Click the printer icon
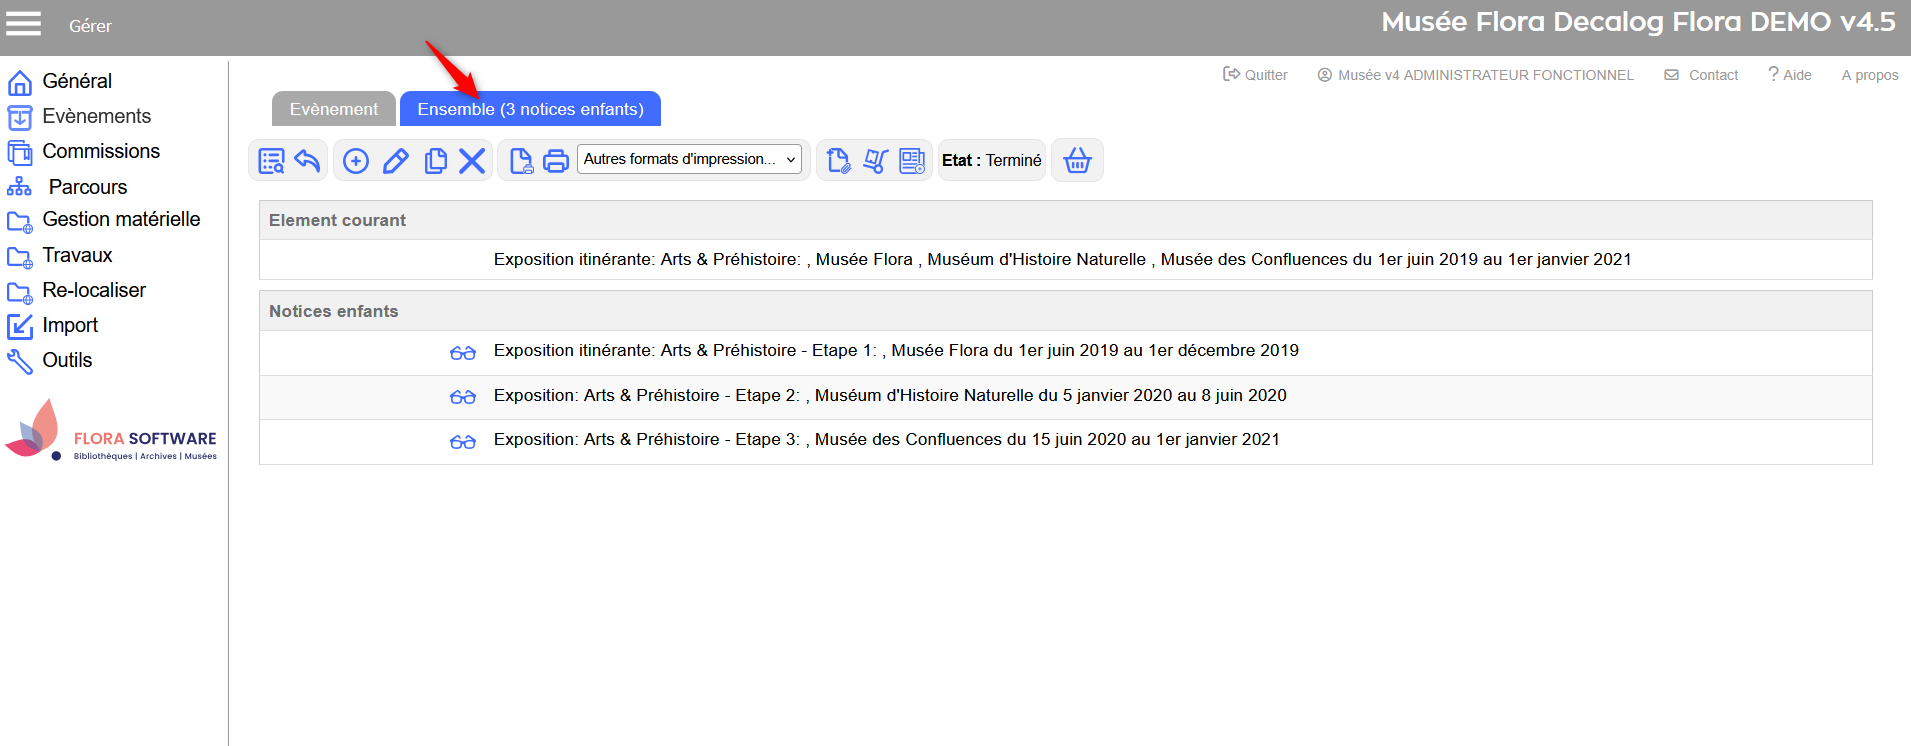The height and width of the screenshot is (746, 1911). click(556, 161)
